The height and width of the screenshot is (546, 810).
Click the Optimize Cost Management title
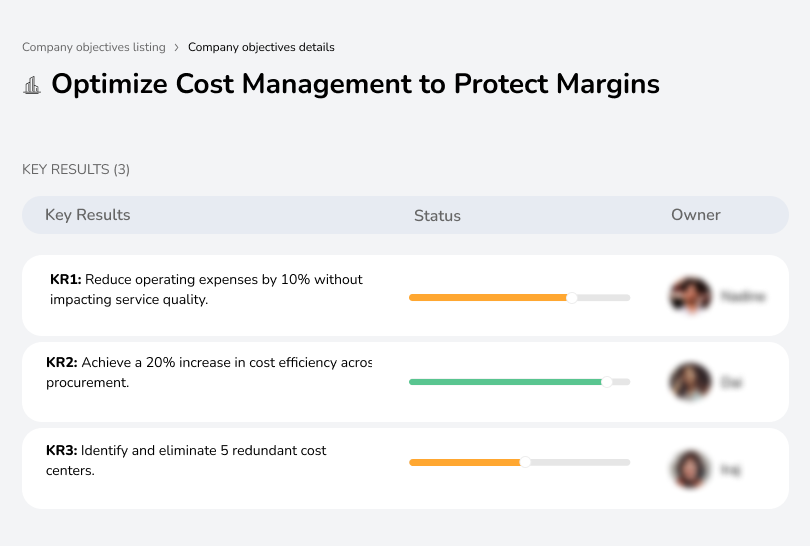pyautogui.click(x=355, y=84)
